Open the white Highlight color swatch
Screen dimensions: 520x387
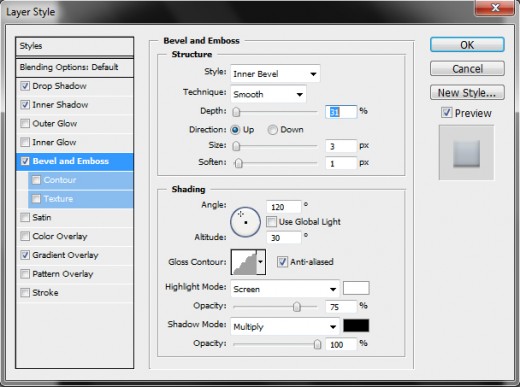point(356,288)
